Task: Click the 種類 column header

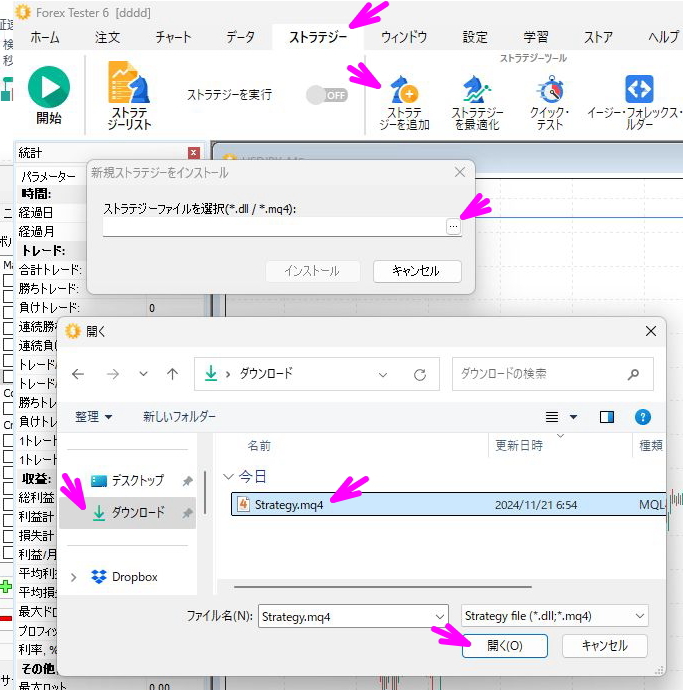Action: [650, 446]
